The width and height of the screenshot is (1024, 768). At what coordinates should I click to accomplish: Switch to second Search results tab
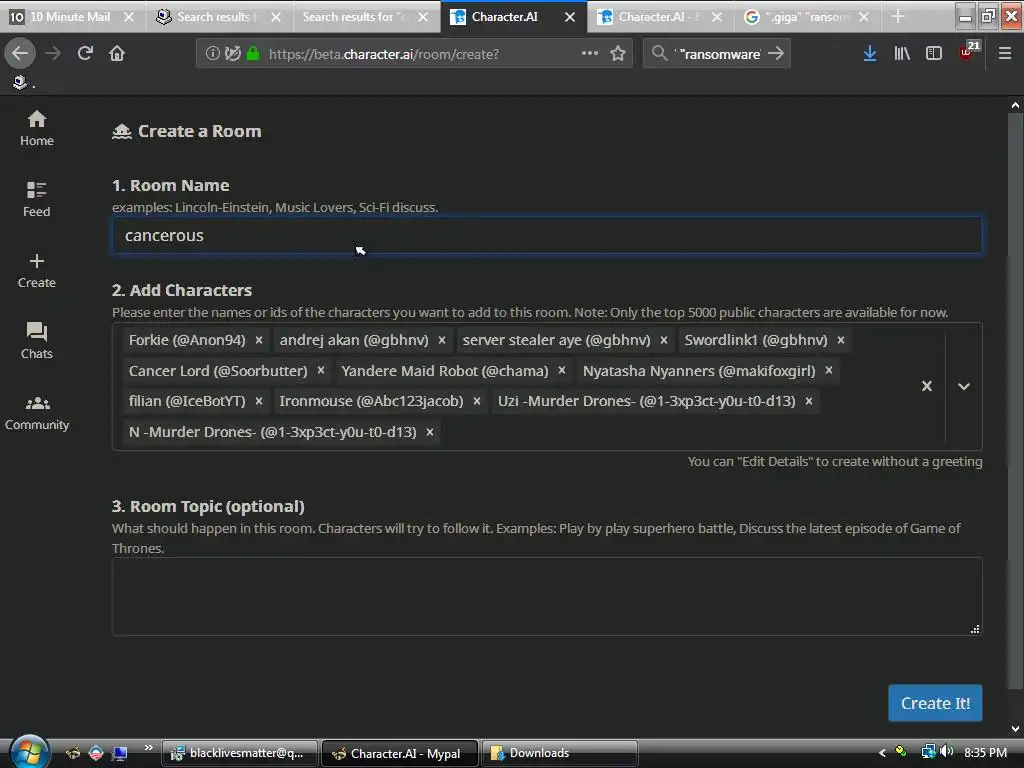pyautogui.click(x=364, y=17)
